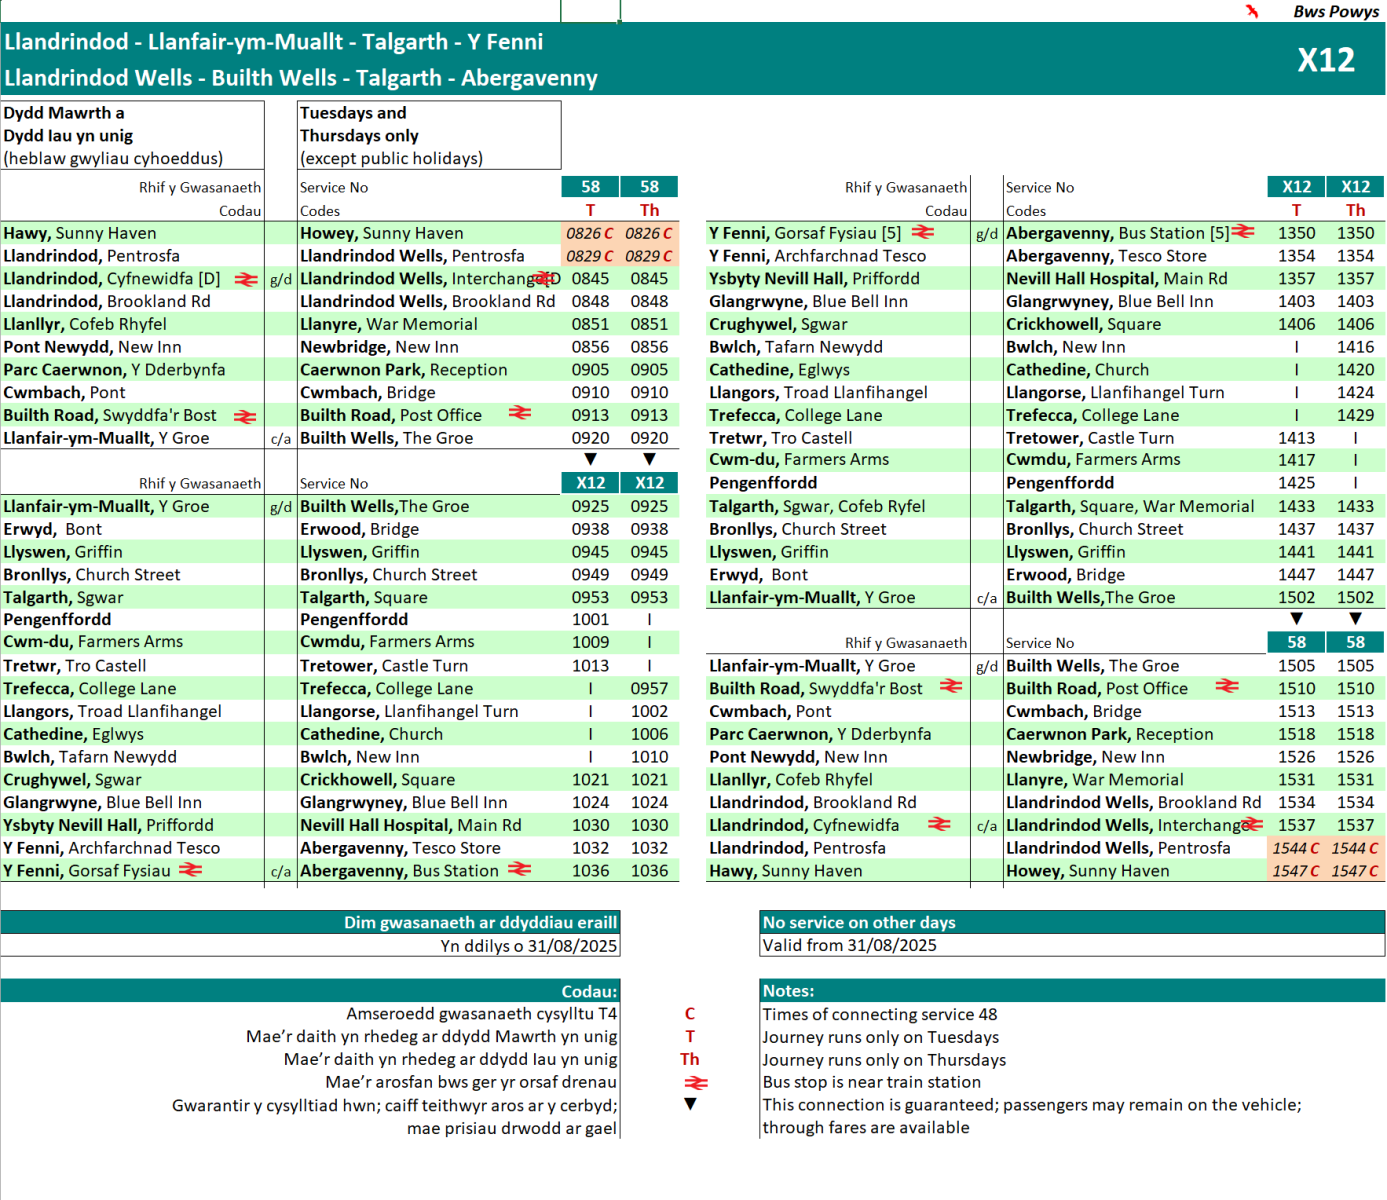This screenshot has width=1387, height=1200.
Task: Click the Dim gwasanaeth ar ddyddiau eraill banner
Action: click(310, 922)
